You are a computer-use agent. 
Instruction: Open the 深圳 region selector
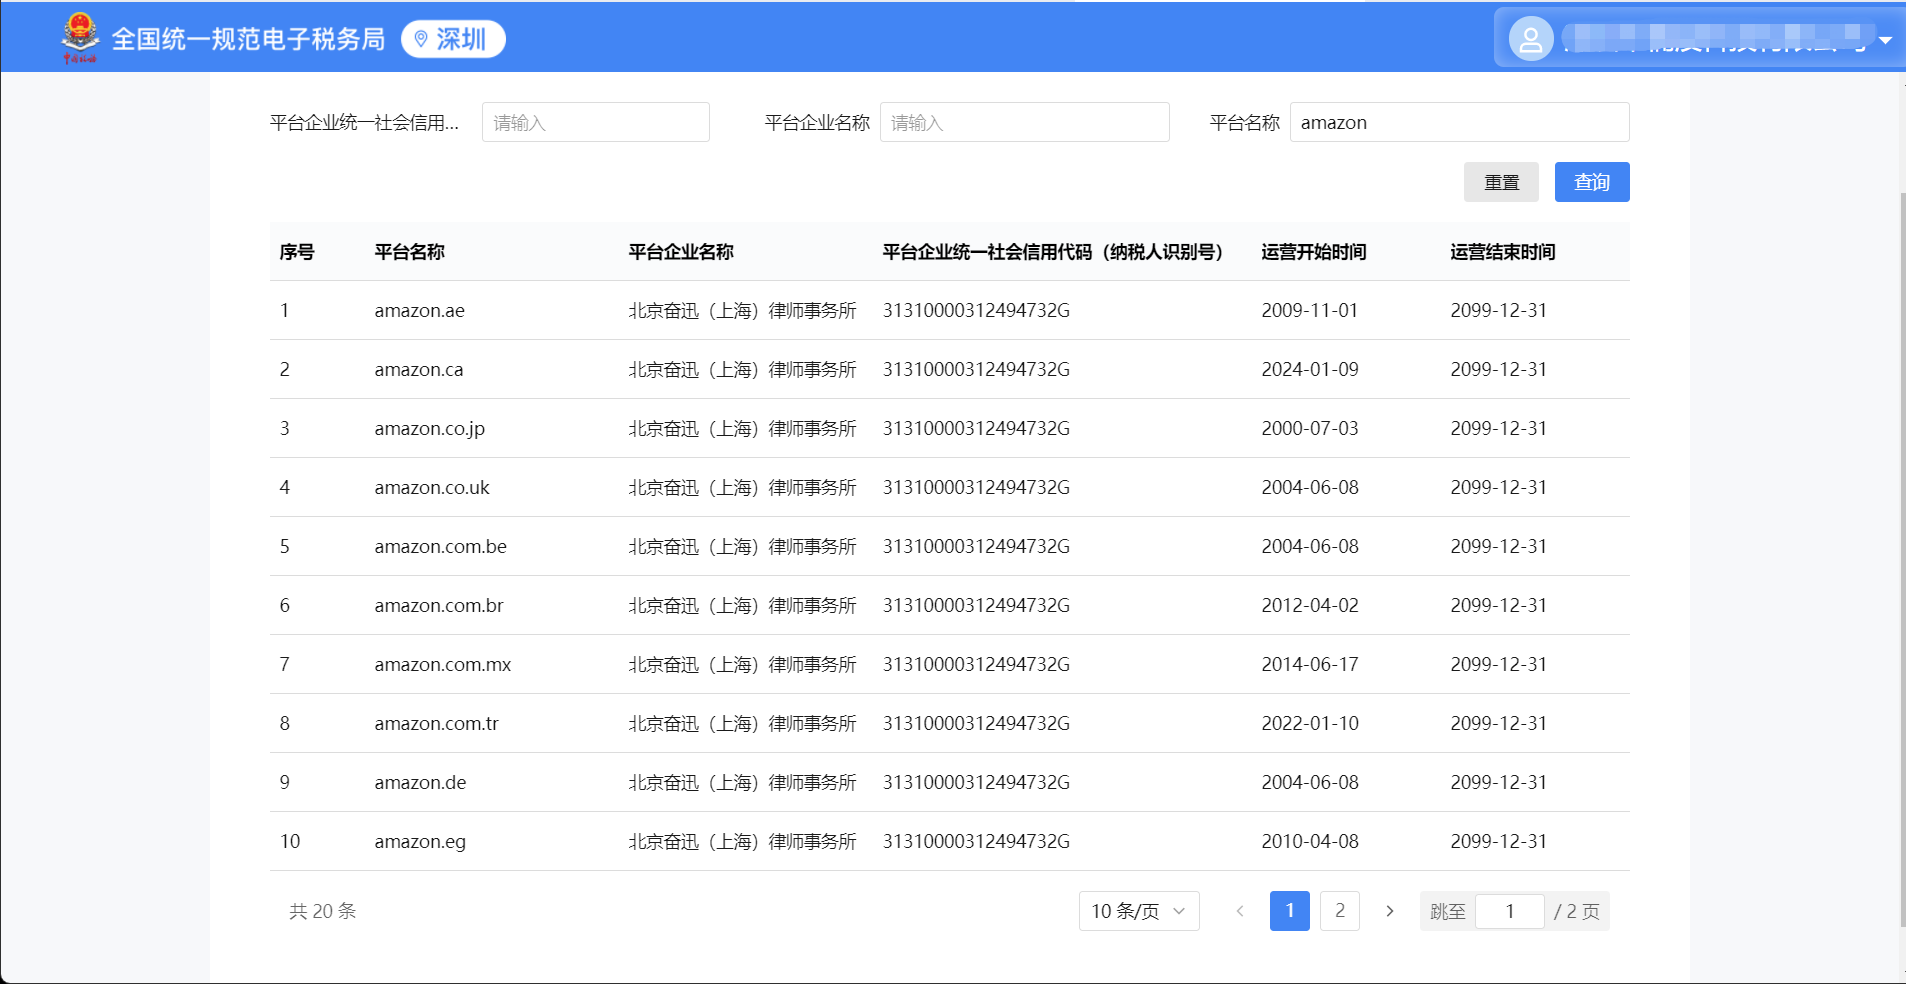tap(460, 39)
